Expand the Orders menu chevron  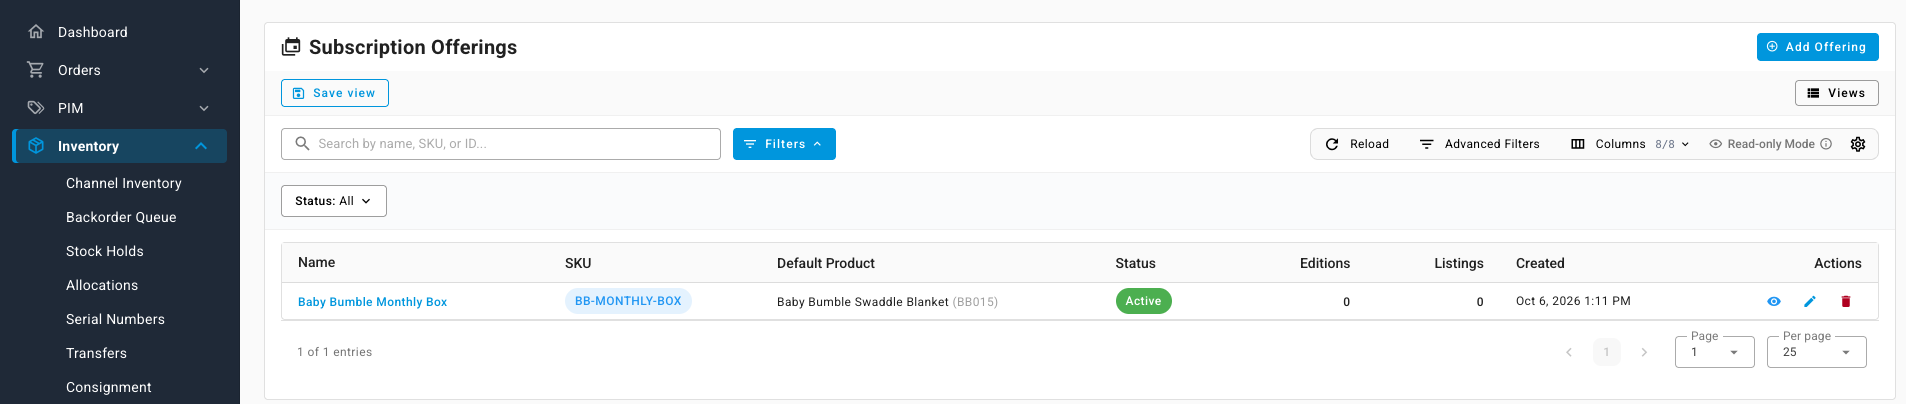[x=204, y=70]
